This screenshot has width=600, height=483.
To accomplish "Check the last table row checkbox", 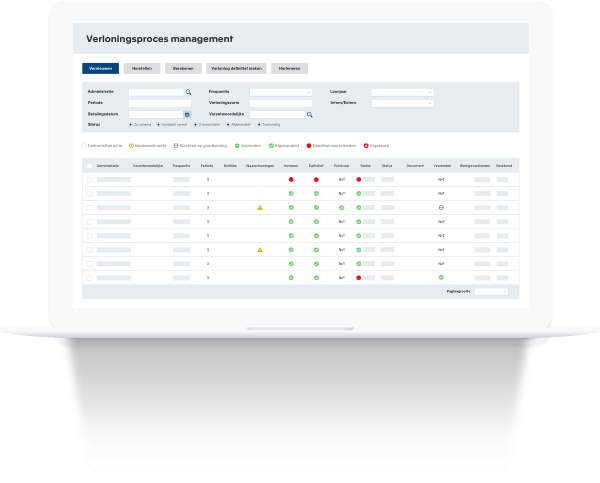I will point(89,277).
